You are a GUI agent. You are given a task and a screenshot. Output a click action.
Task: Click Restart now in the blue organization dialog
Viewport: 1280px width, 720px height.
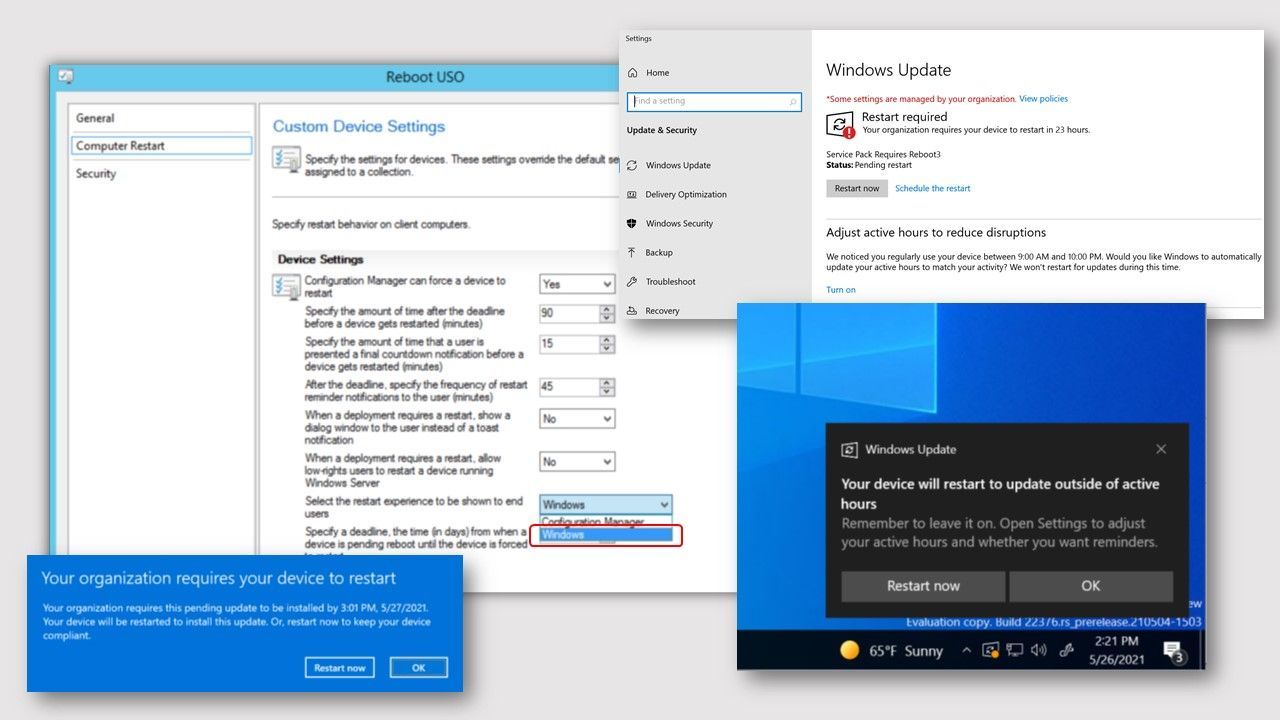tap(340, 668)
